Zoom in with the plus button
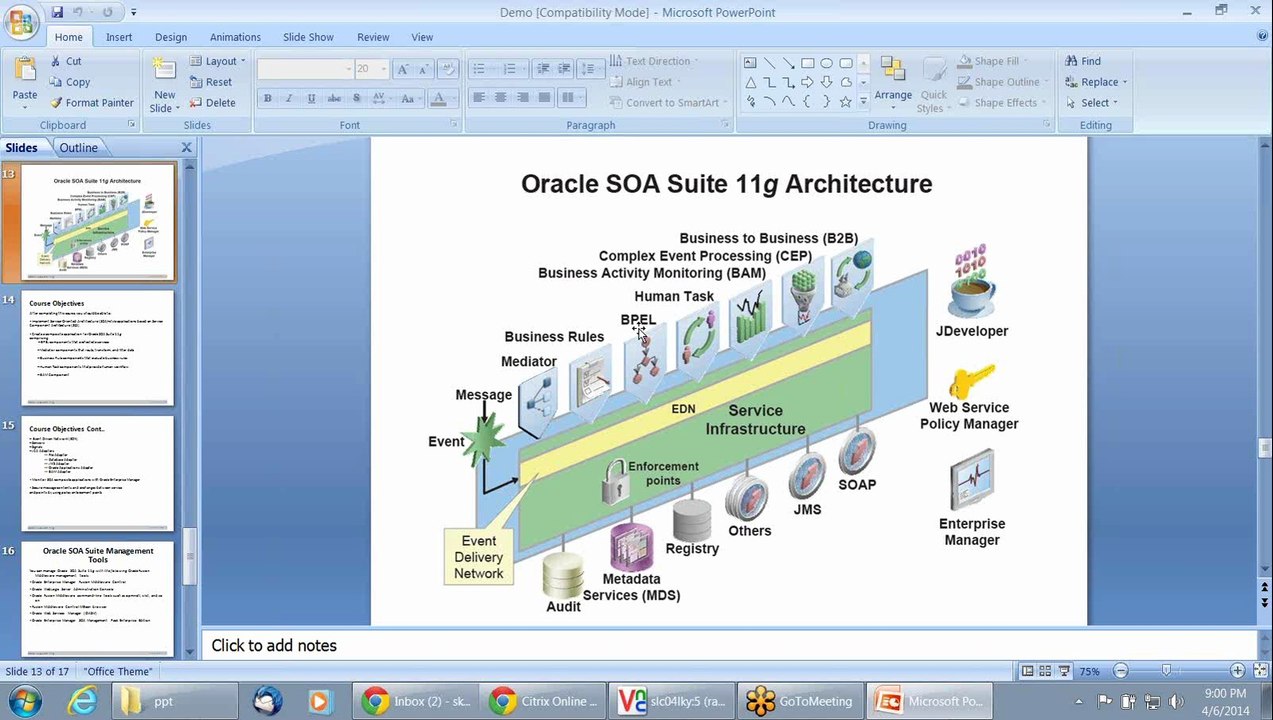Viewport: 1273px width, 720px height. (1237, 671)
